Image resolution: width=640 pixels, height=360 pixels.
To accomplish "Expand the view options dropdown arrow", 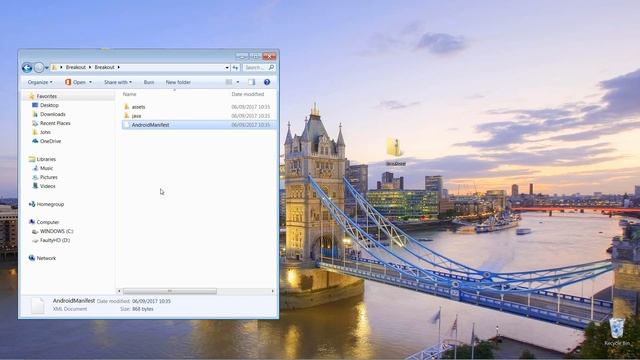I will [238, 82].
